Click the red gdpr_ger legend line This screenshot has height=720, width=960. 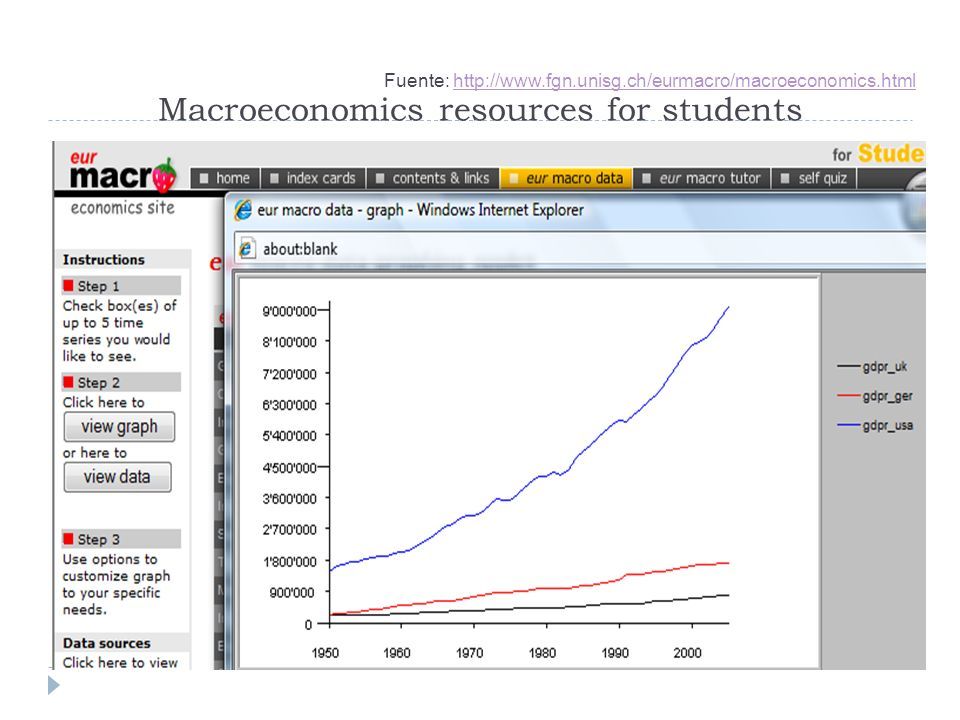click(x=849, y=396)
